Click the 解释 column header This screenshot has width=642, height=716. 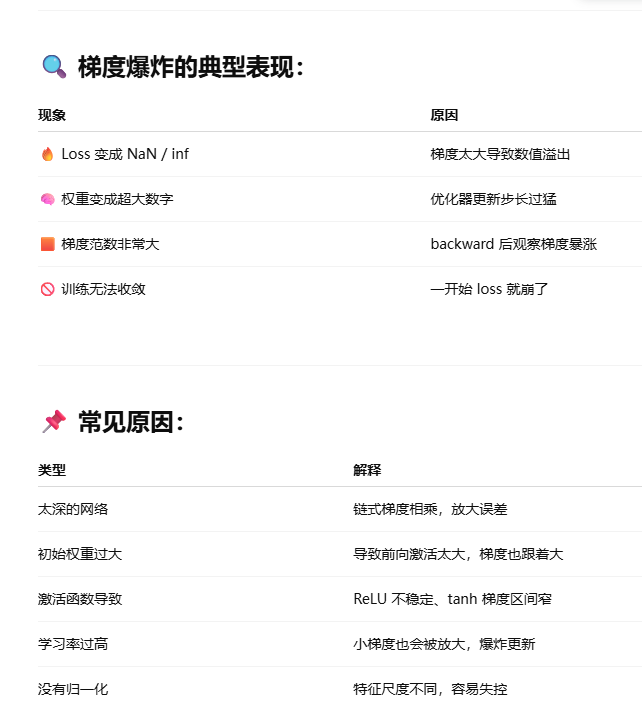pos(367,470)
